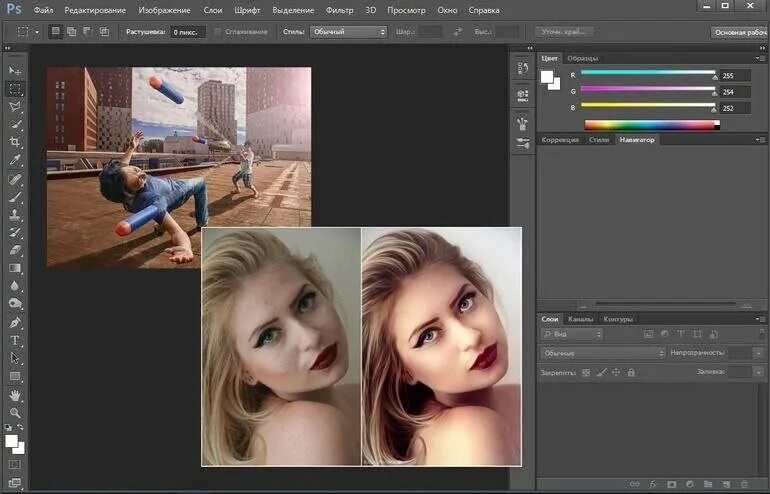Toggle lock transparent pixels icon
The width and height of the screenshot is (770, 494).
[586, 372]
